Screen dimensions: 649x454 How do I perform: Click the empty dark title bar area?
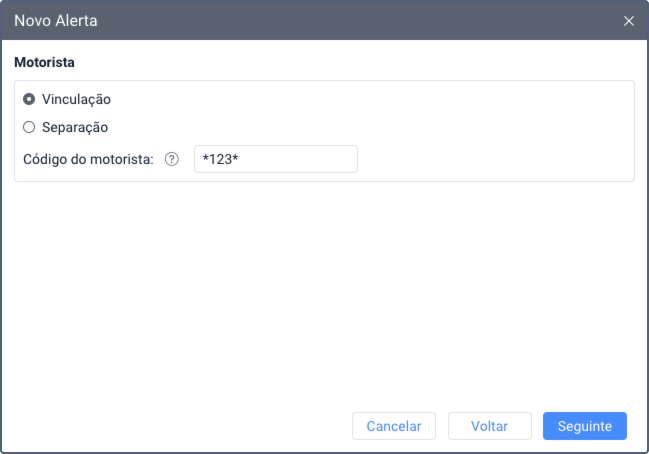(350, 20)
